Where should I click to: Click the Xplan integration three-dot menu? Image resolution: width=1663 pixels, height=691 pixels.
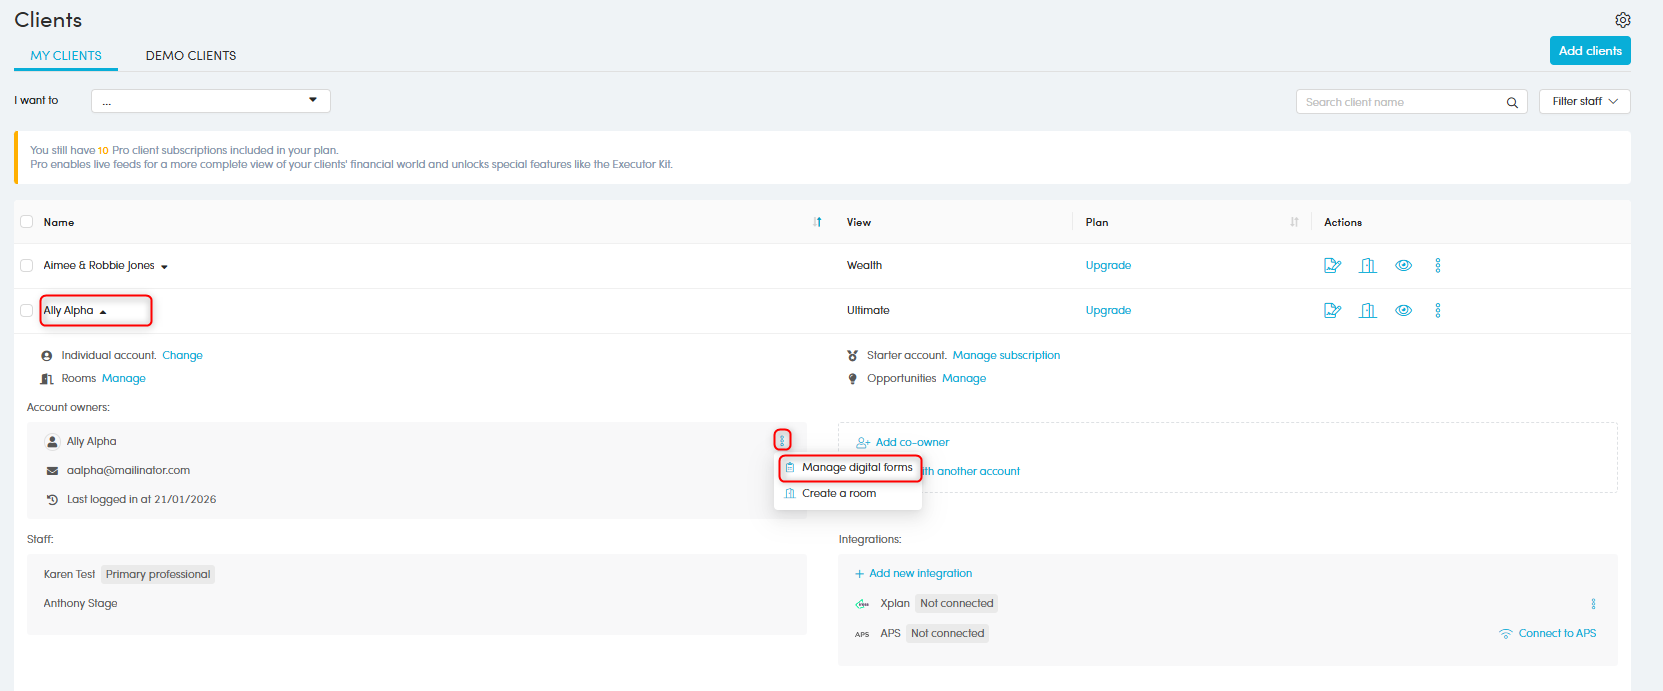[x=1593, y=604]
